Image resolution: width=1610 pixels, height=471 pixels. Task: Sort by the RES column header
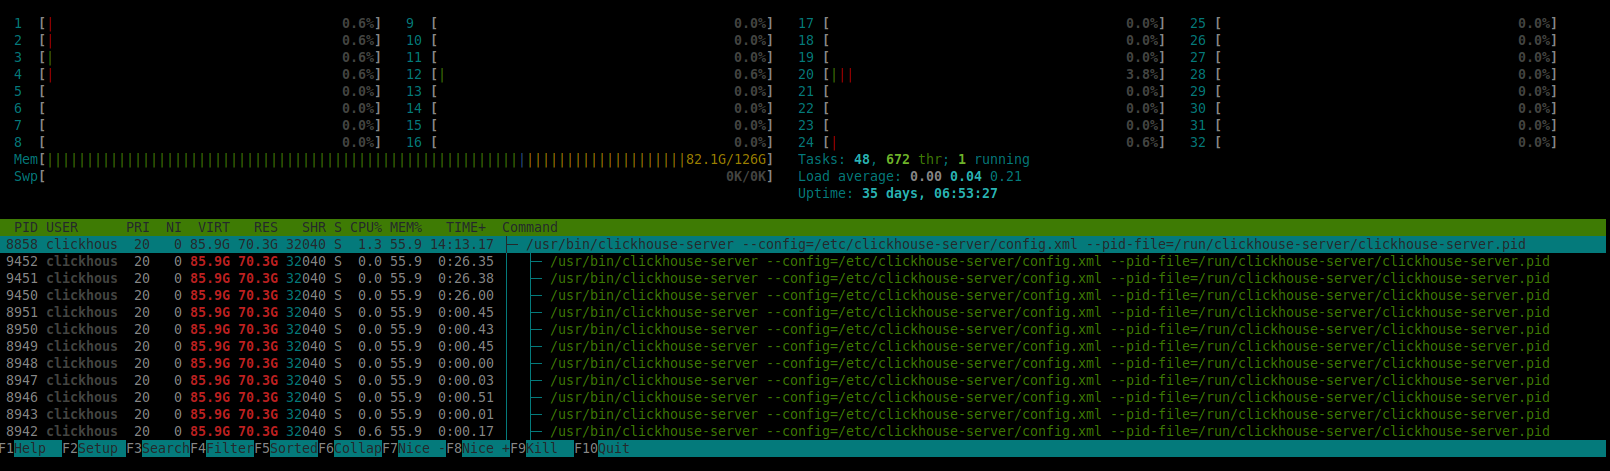[x=266, y=227]
